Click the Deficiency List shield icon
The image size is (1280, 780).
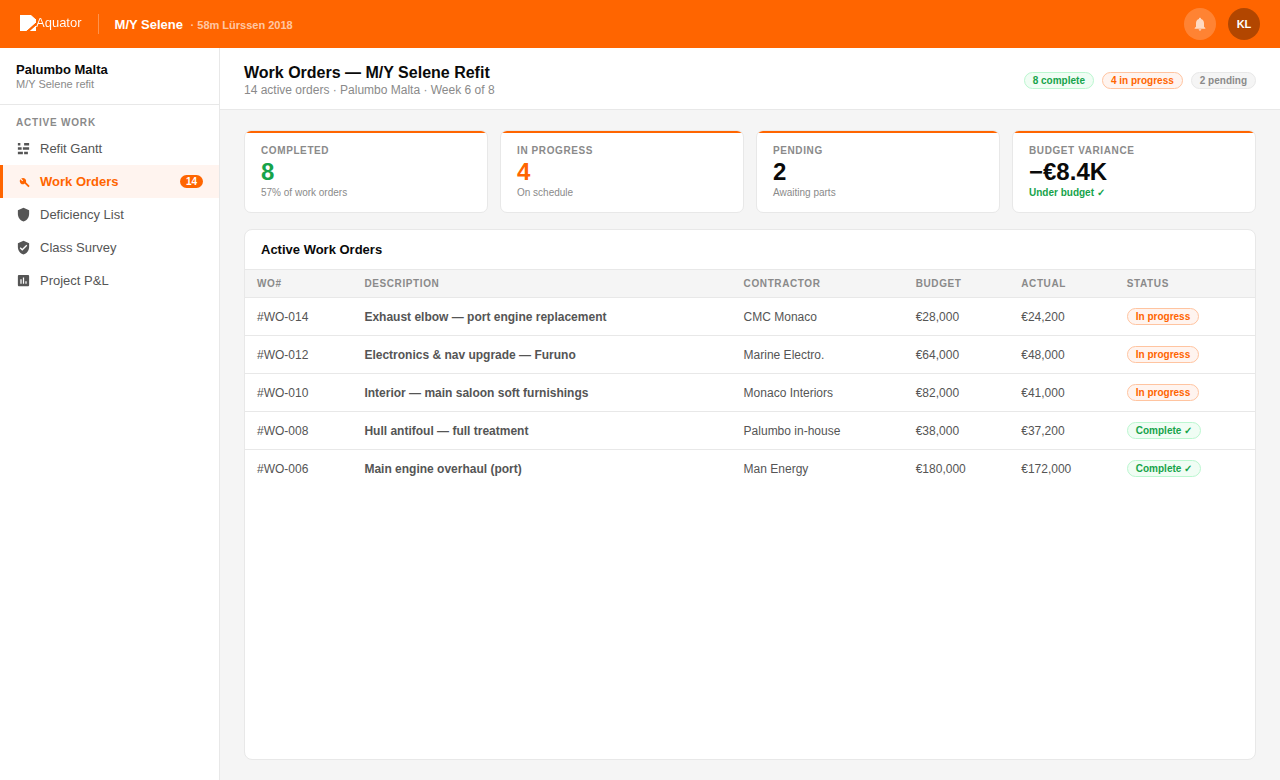tap(23, 215)
